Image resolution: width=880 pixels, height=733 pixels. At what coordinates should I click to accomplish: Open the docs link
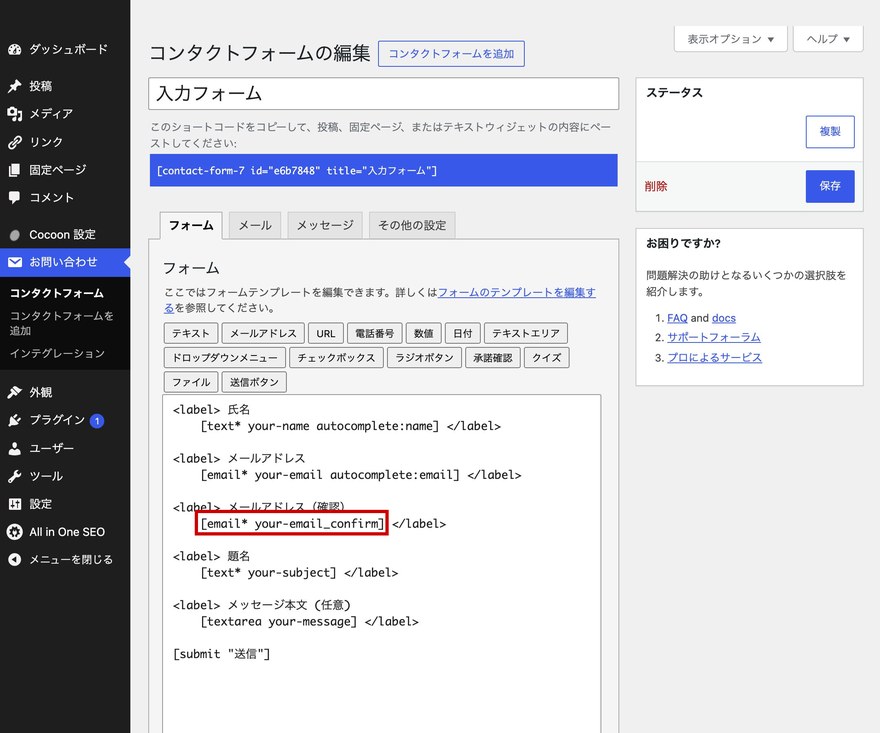click(724, 318)
